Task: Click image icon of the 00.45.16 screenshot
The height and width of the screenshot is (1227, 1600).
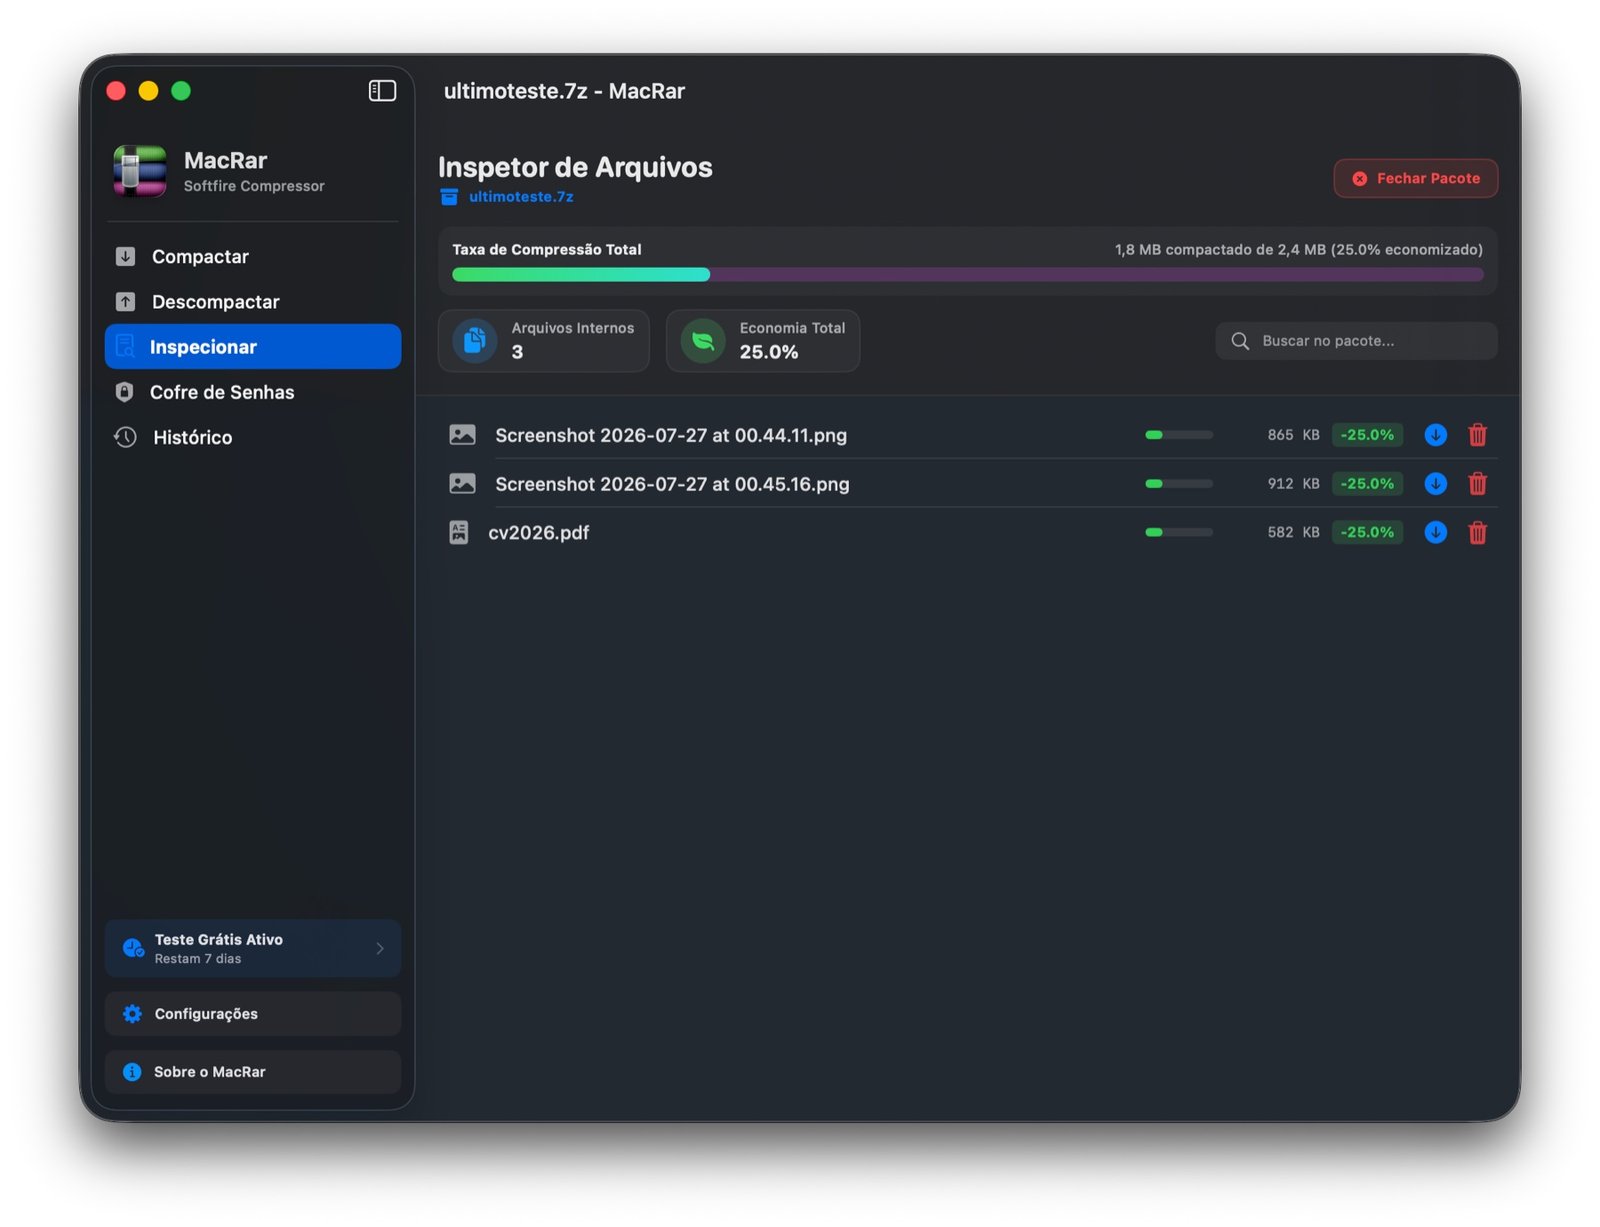Action: click(462, 484)
